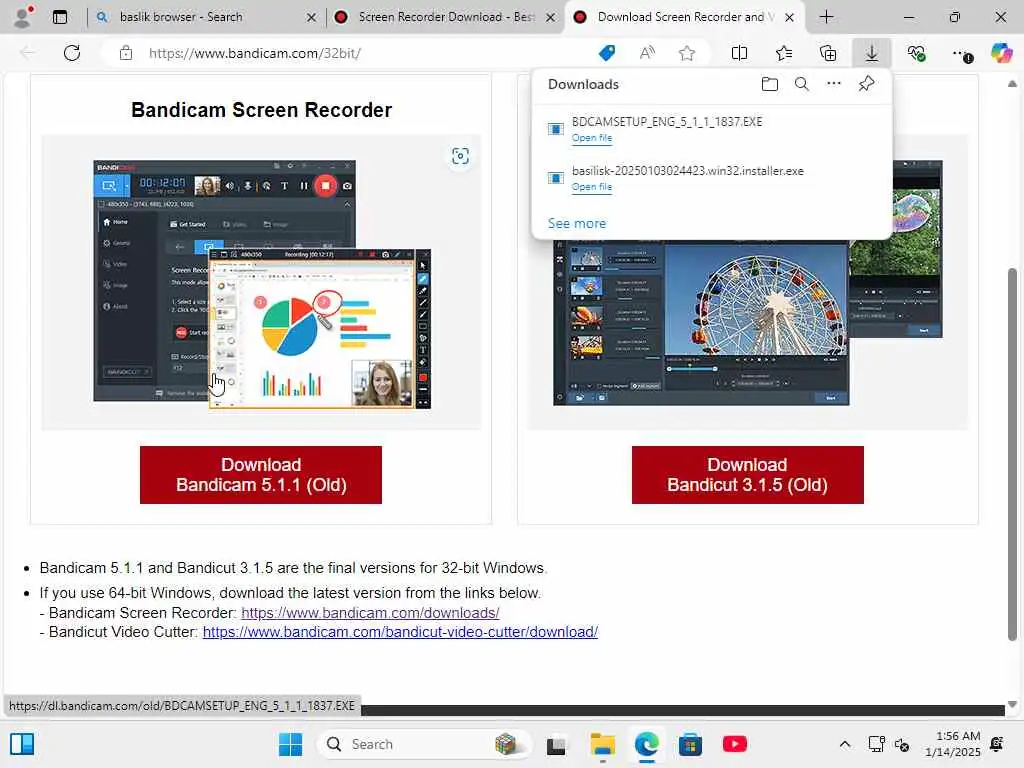
Task: Open the tab actions menu icon
Action: tap(60, 17)
